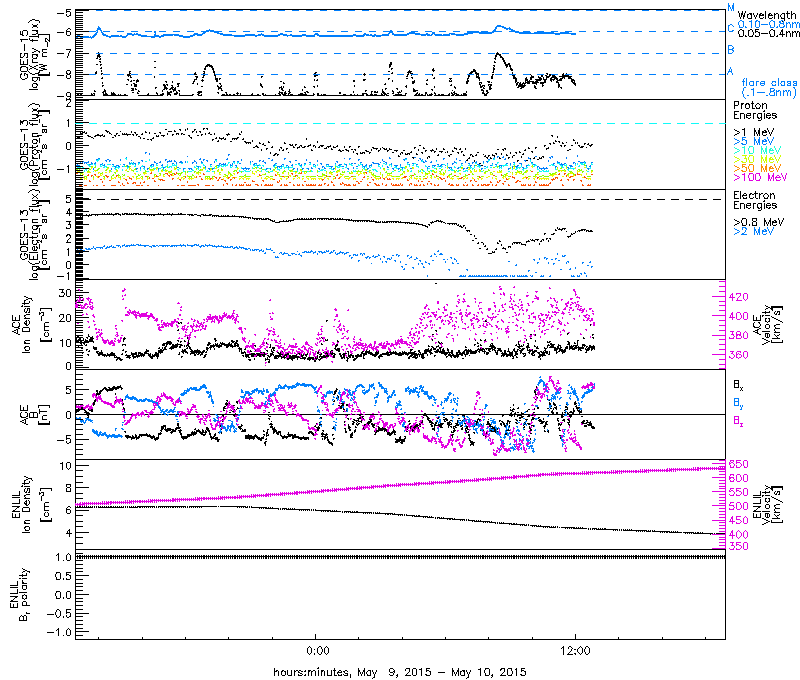
Task: Click the '420' ACE velocity tick label
Action: [738, 297]
